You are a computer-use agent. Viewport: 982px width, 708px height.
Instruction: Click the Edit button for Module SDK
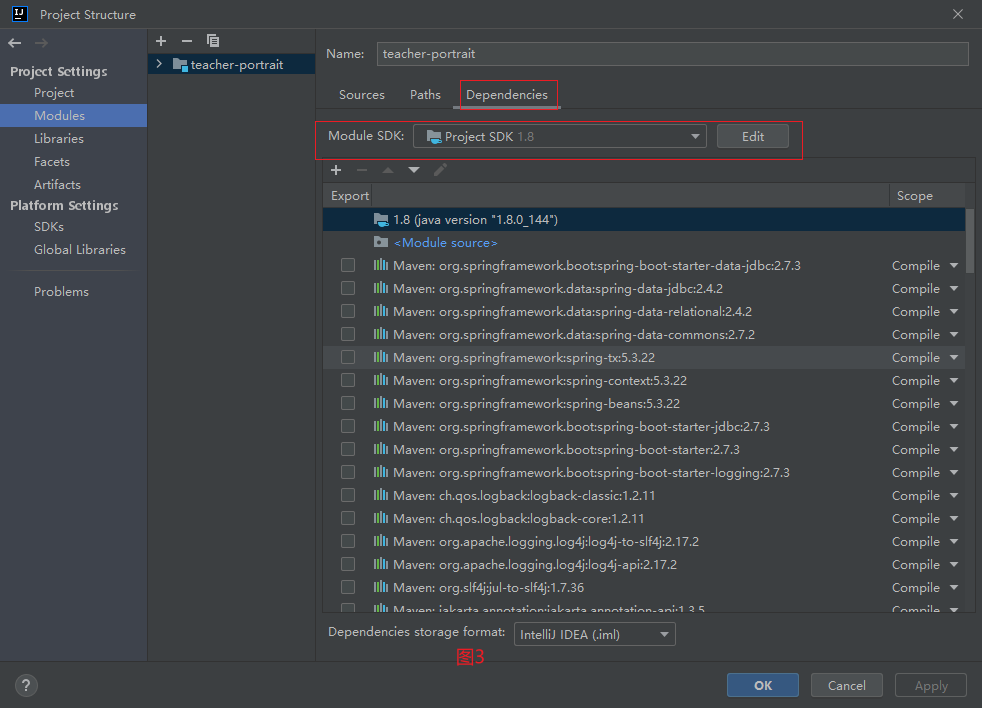[753, 137]
